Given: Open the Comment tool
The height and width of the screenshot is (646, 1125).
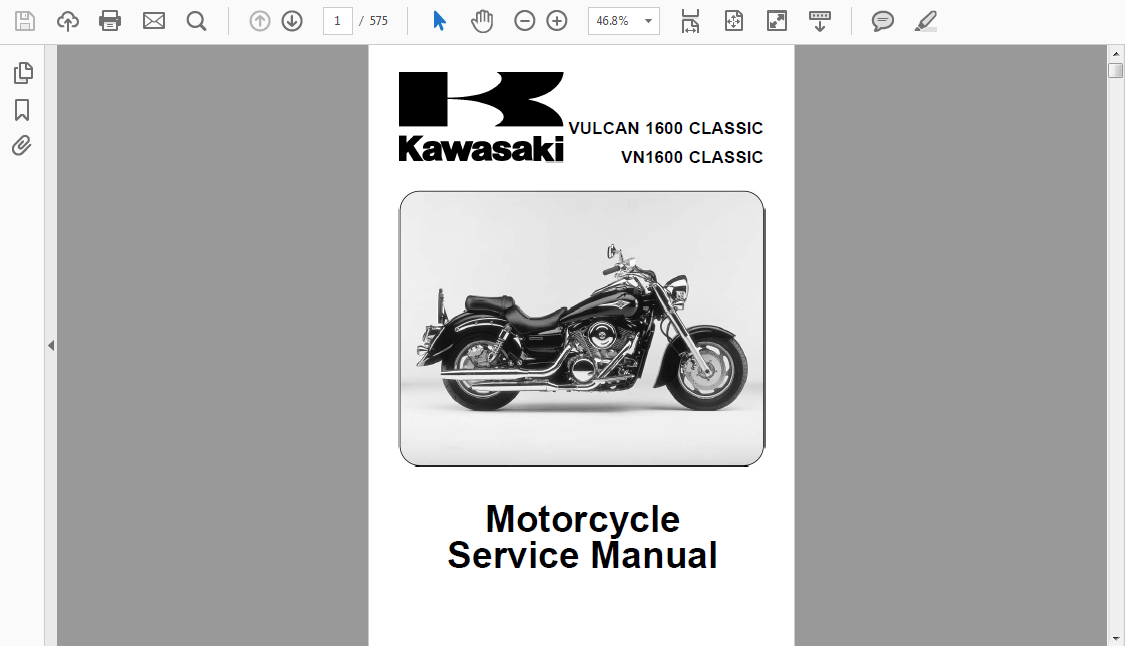Looking at the screenshot, I should (882, 20).
